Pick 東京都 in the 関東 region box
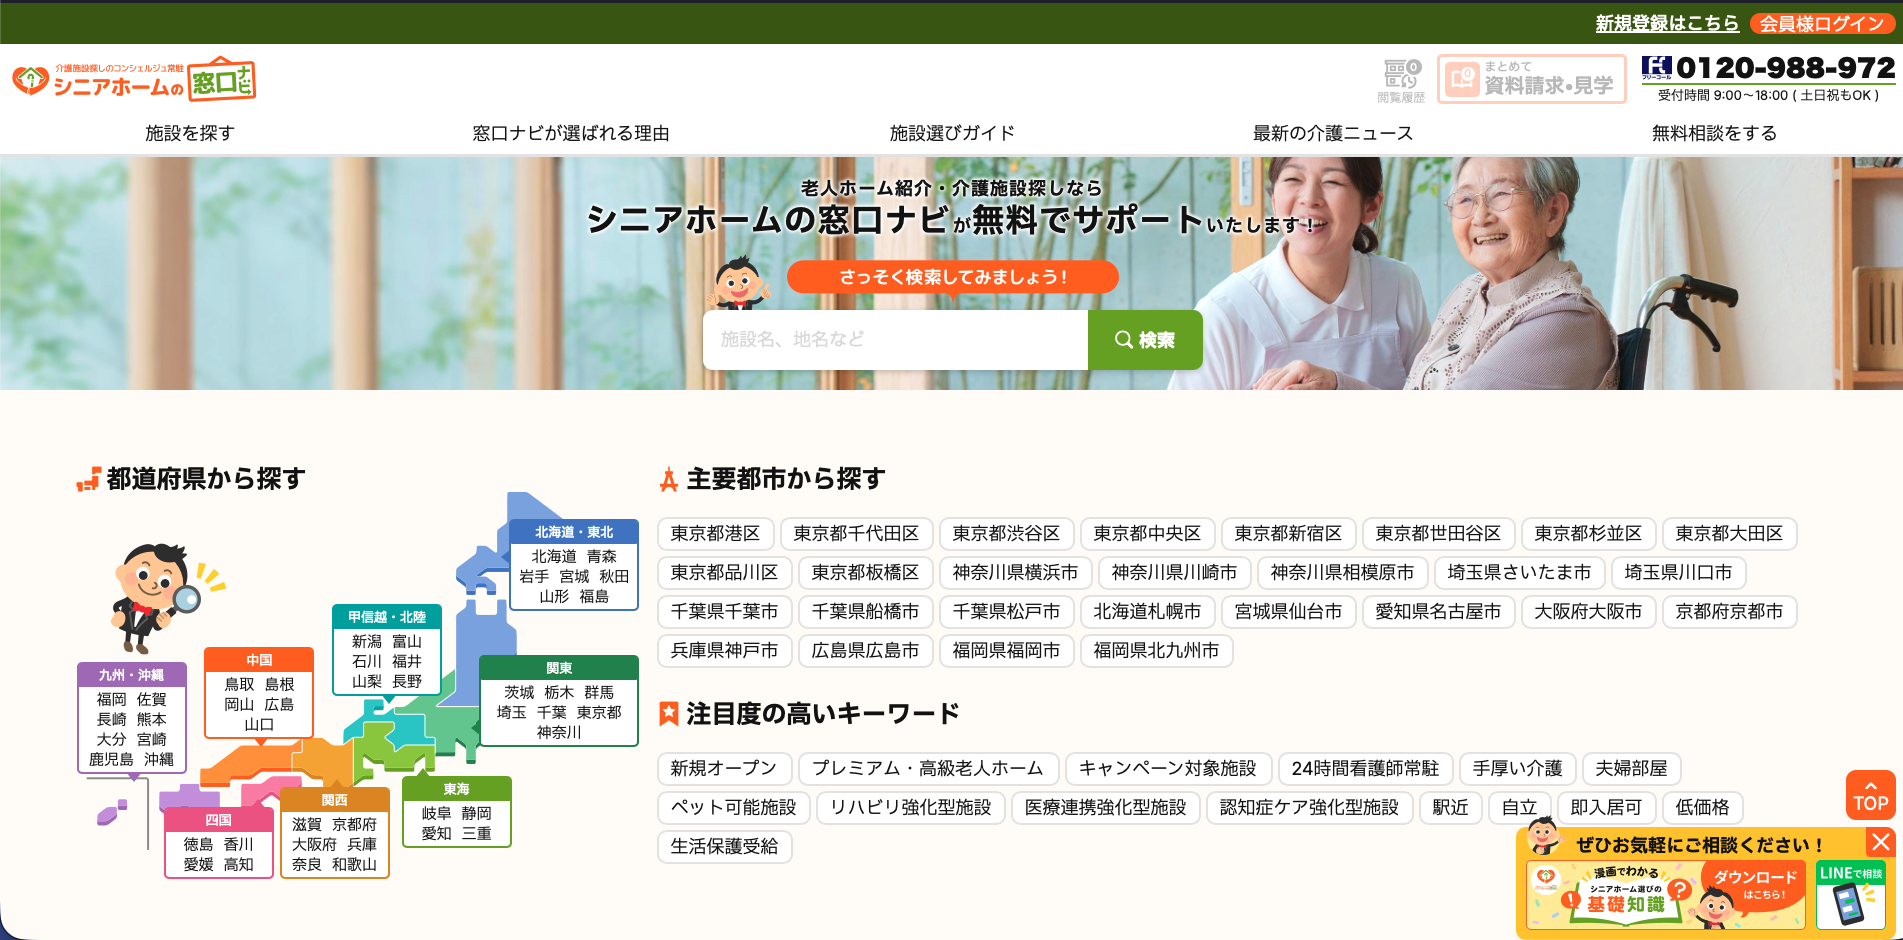1903x940 pixels. tap(599, 712)
